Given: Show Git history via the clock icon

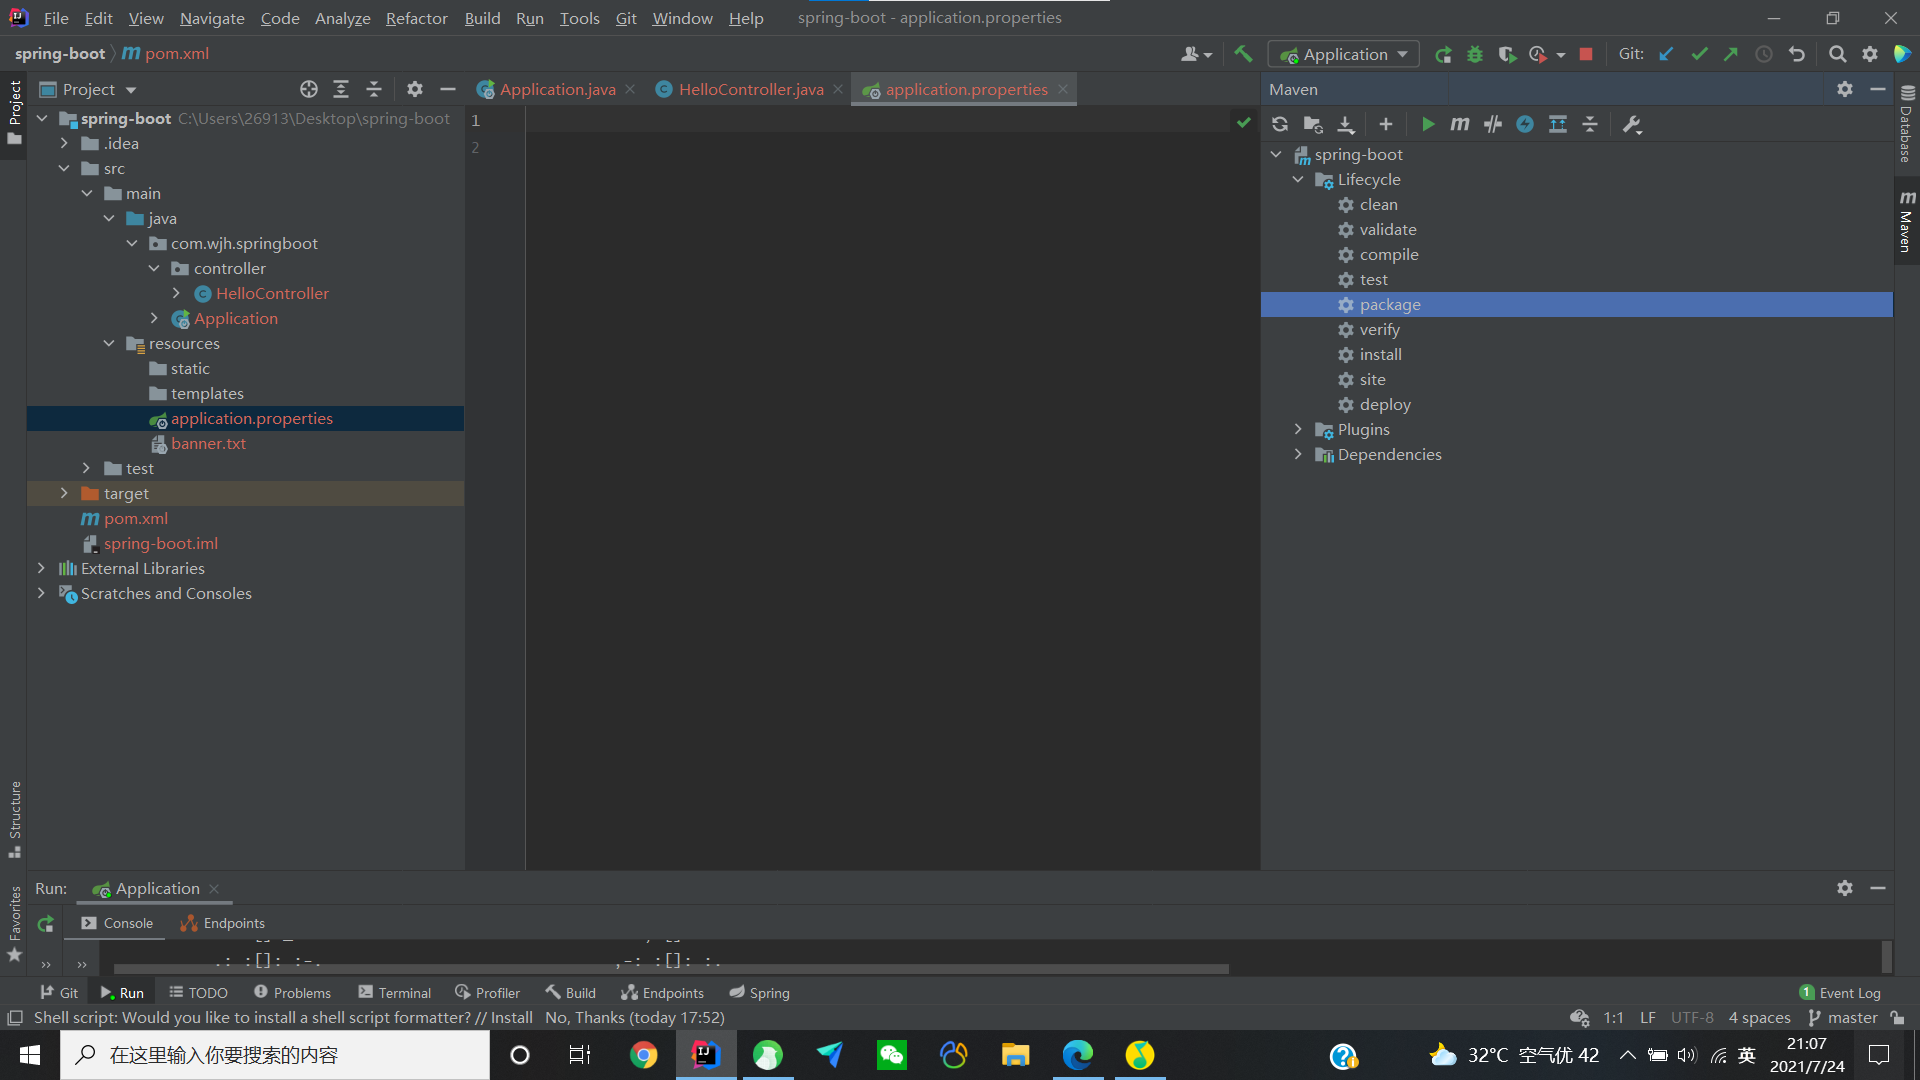Looking at the screenshot, I should 1764,54.
